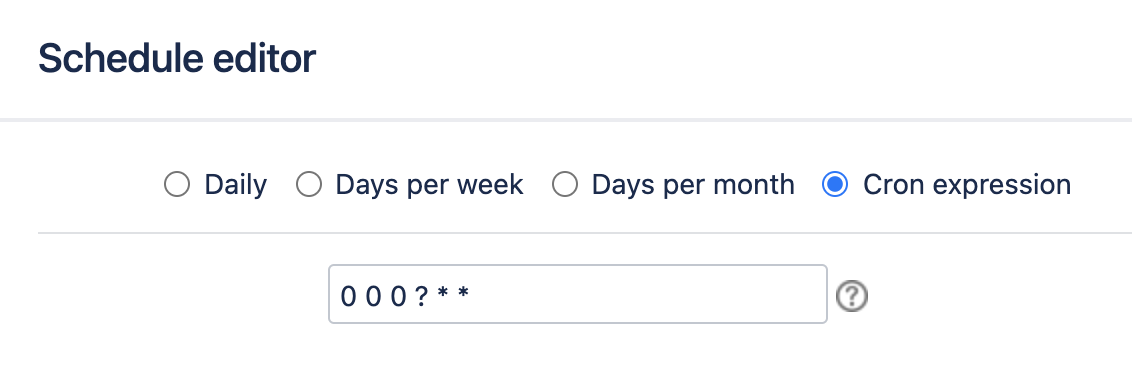Click the "Schedule editor" heading

pos(177,58)
